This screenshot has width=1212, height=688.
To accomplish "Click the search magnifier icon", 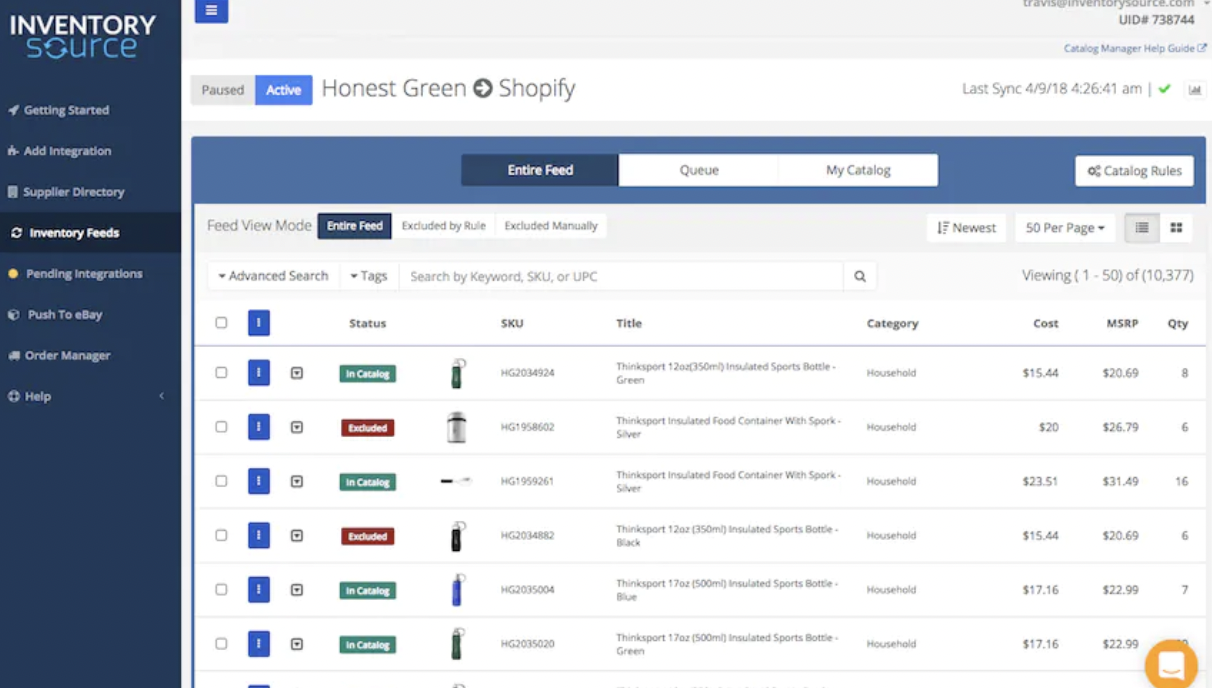I will (x=859, y=277).
